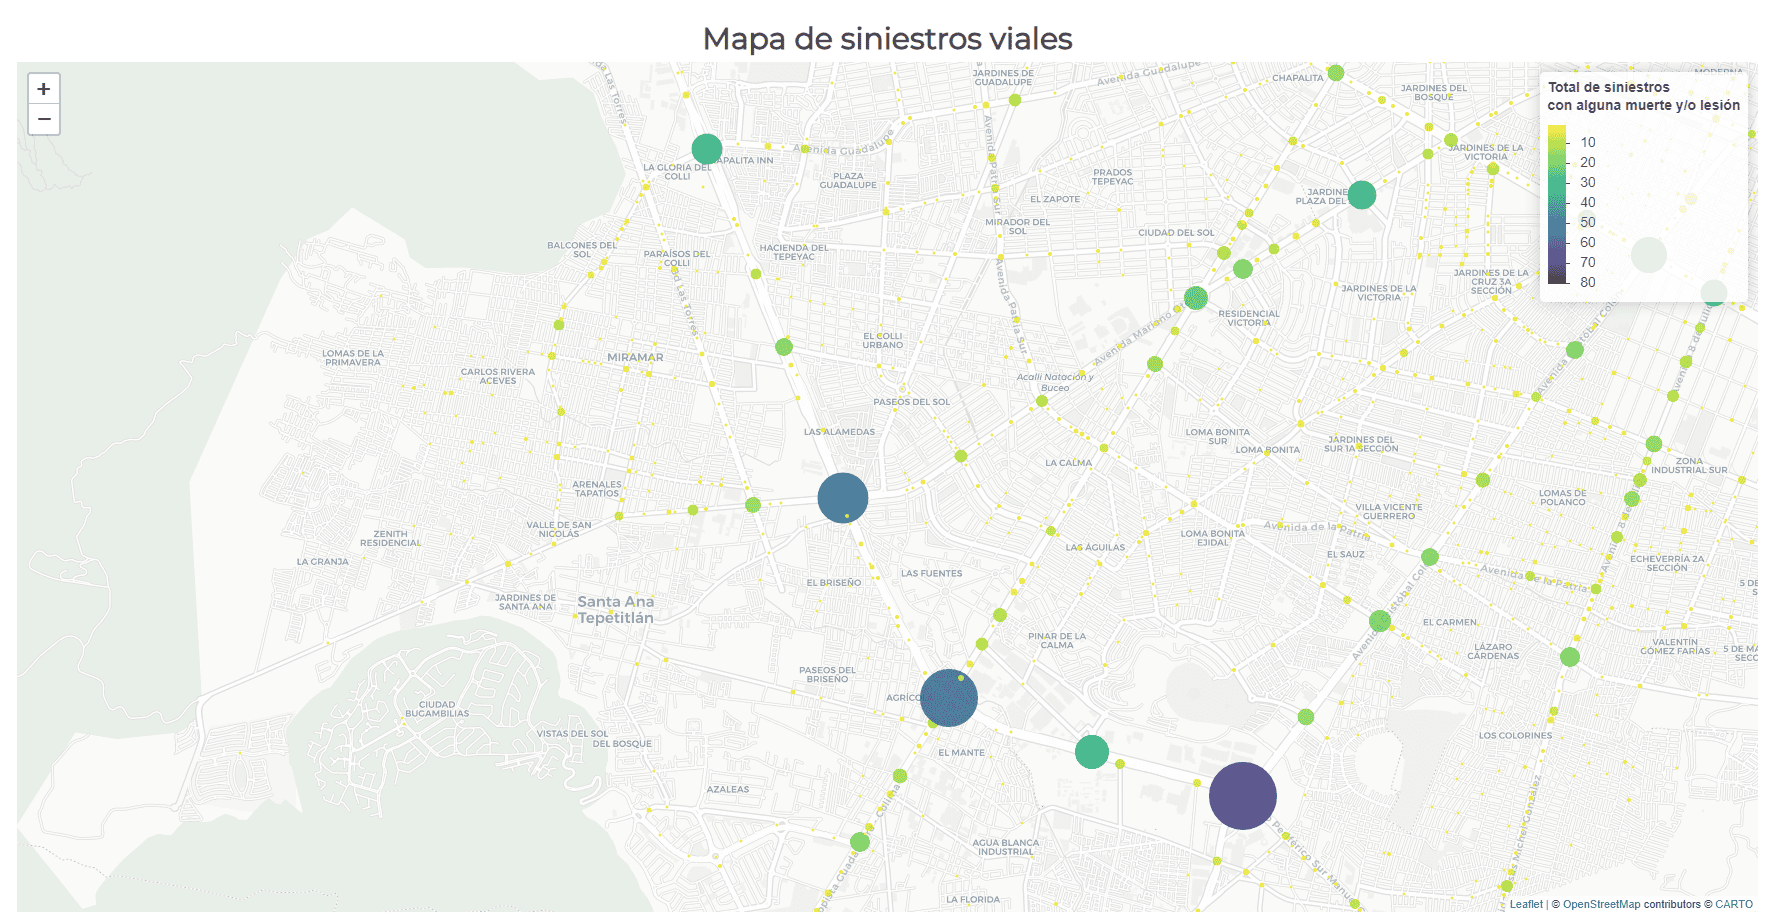Click the EL COLLI URBANO label
The height and width of the screenshot is (920, 1774).
pyautogui.click(x=883, y=341)
